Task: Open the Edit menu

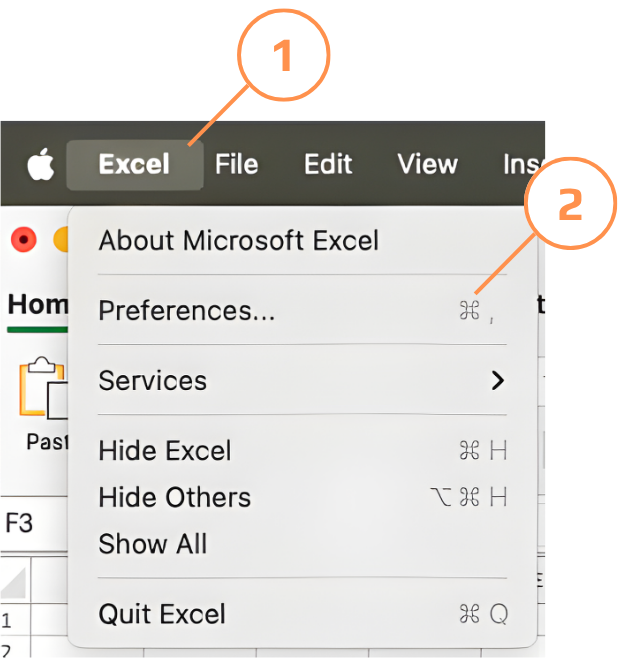Action: [x=328, y=165]
